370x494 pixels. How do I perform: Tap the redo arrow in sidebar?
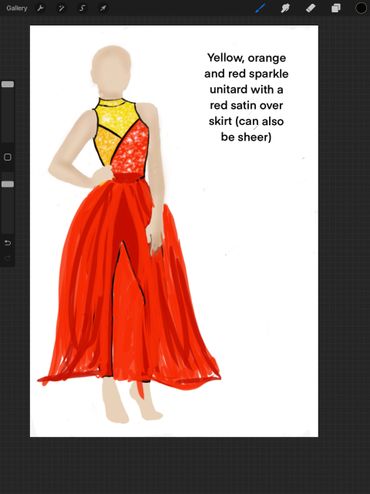7,258
